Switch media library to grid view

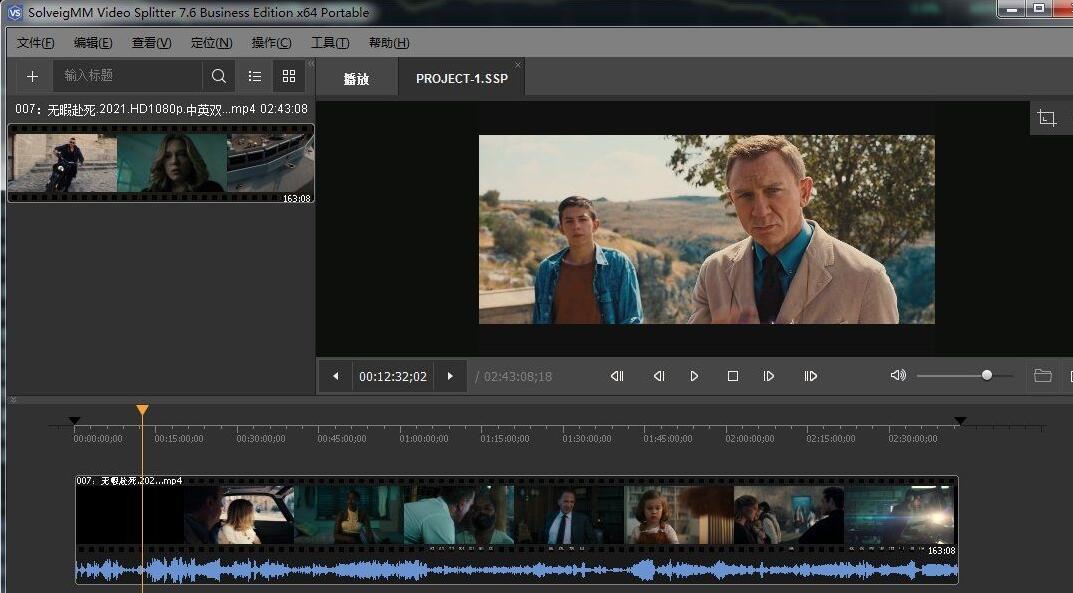(x=289, y=76)
